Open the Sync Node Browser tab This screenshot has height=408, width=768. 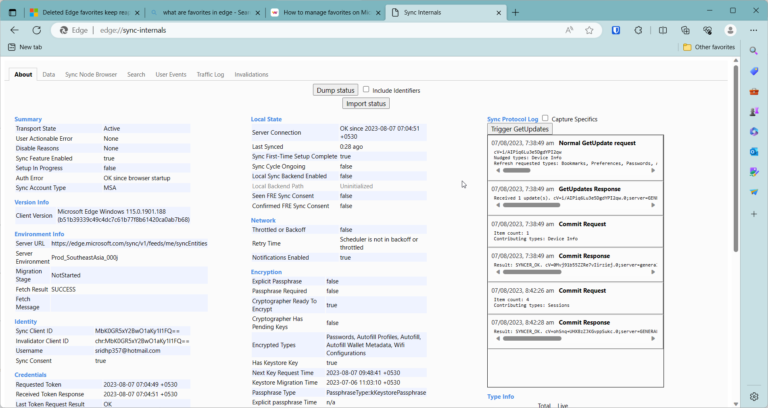point(91,74)
